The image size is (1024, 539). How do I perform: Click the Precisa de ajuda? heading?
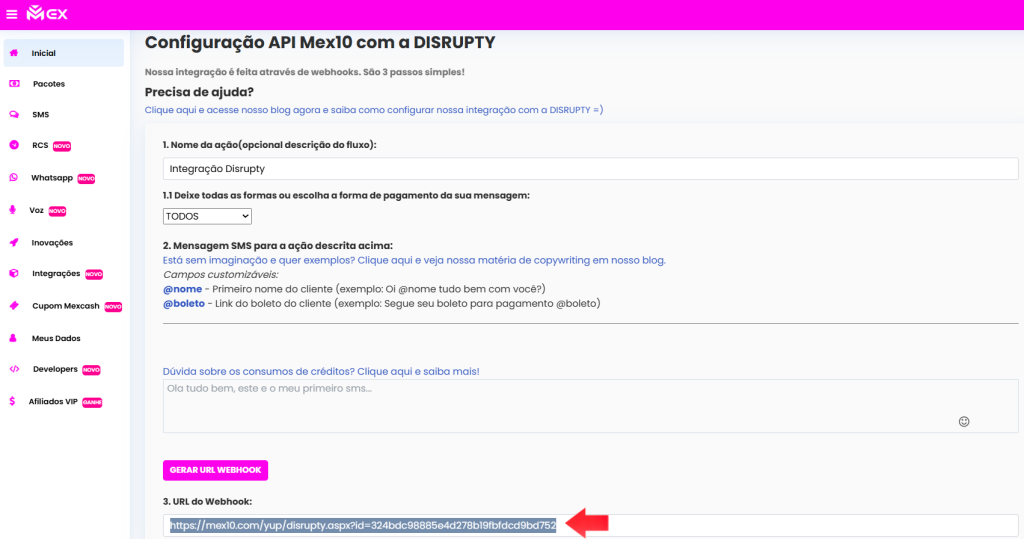tap(199, 92)
